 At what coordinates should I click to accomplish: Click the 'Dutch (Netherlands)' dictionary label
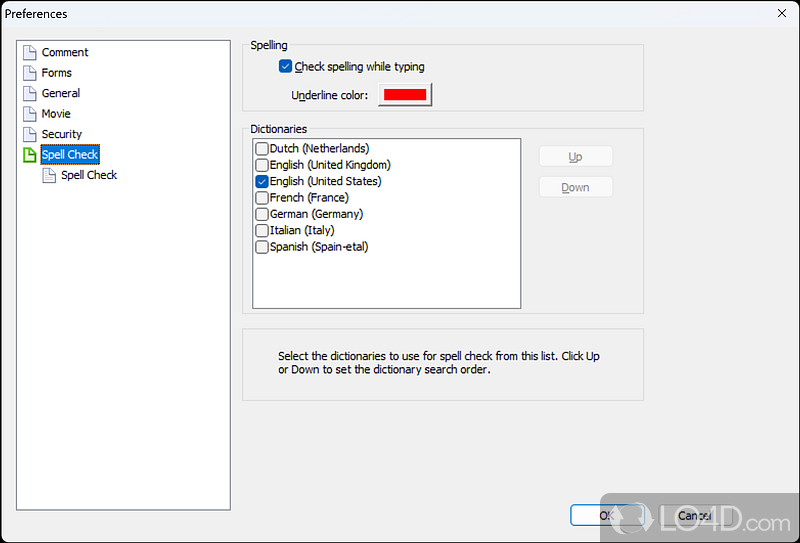click(x=319, y=149)
